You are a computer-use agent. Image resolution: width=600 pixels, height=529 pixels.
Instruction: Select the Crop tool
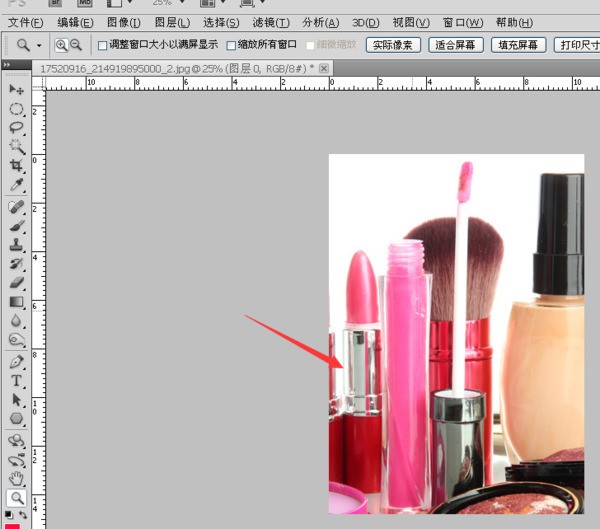tap(17, 165)
